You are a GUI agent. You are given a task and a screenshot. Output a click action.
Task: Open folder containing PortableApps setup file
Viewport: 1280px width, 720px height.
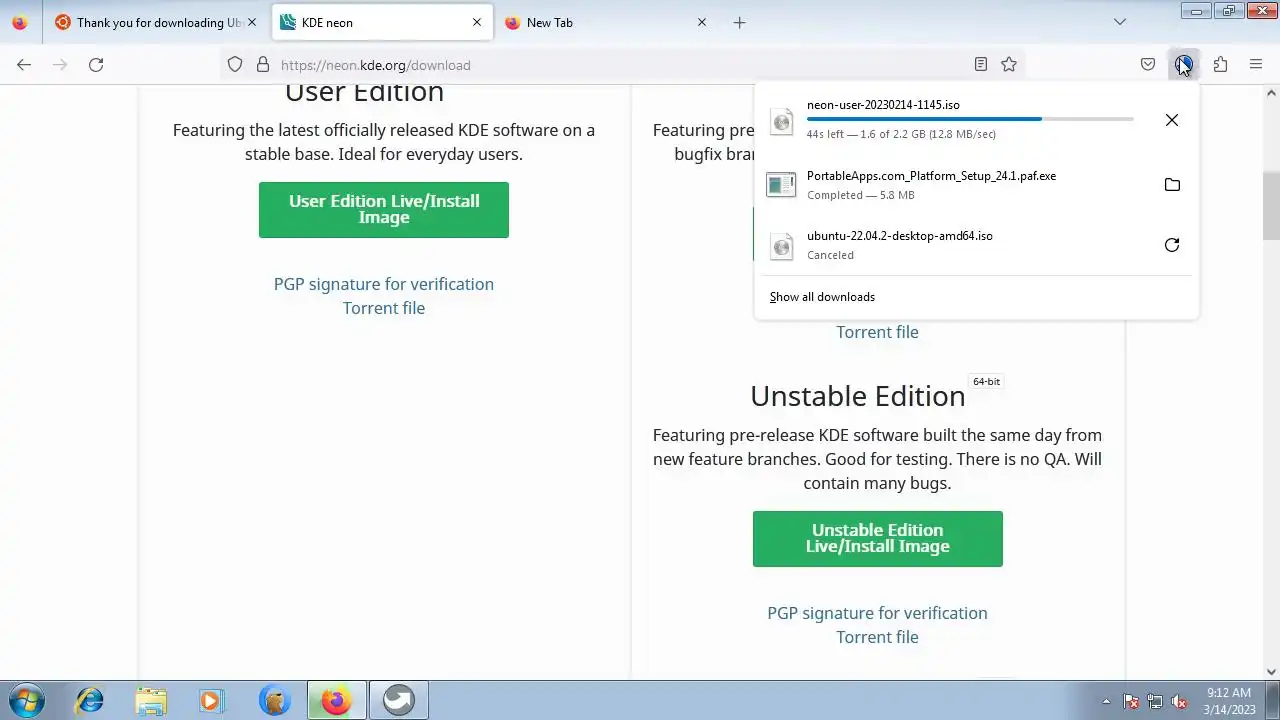click(x=1172, y=185)
